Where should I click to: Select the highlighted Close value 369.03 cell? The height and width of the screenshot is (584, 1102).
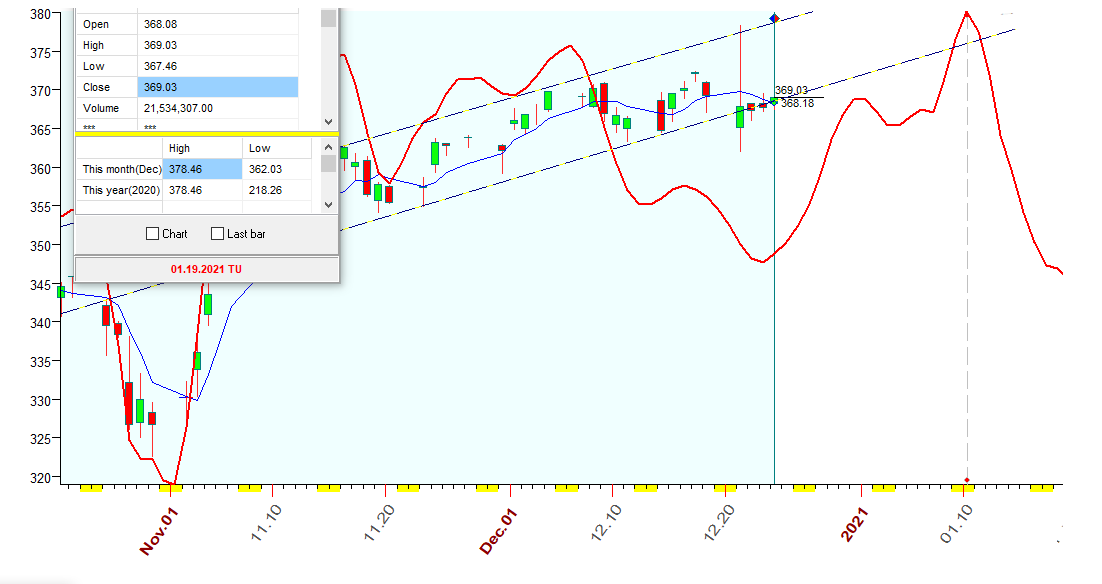point(217,87)
